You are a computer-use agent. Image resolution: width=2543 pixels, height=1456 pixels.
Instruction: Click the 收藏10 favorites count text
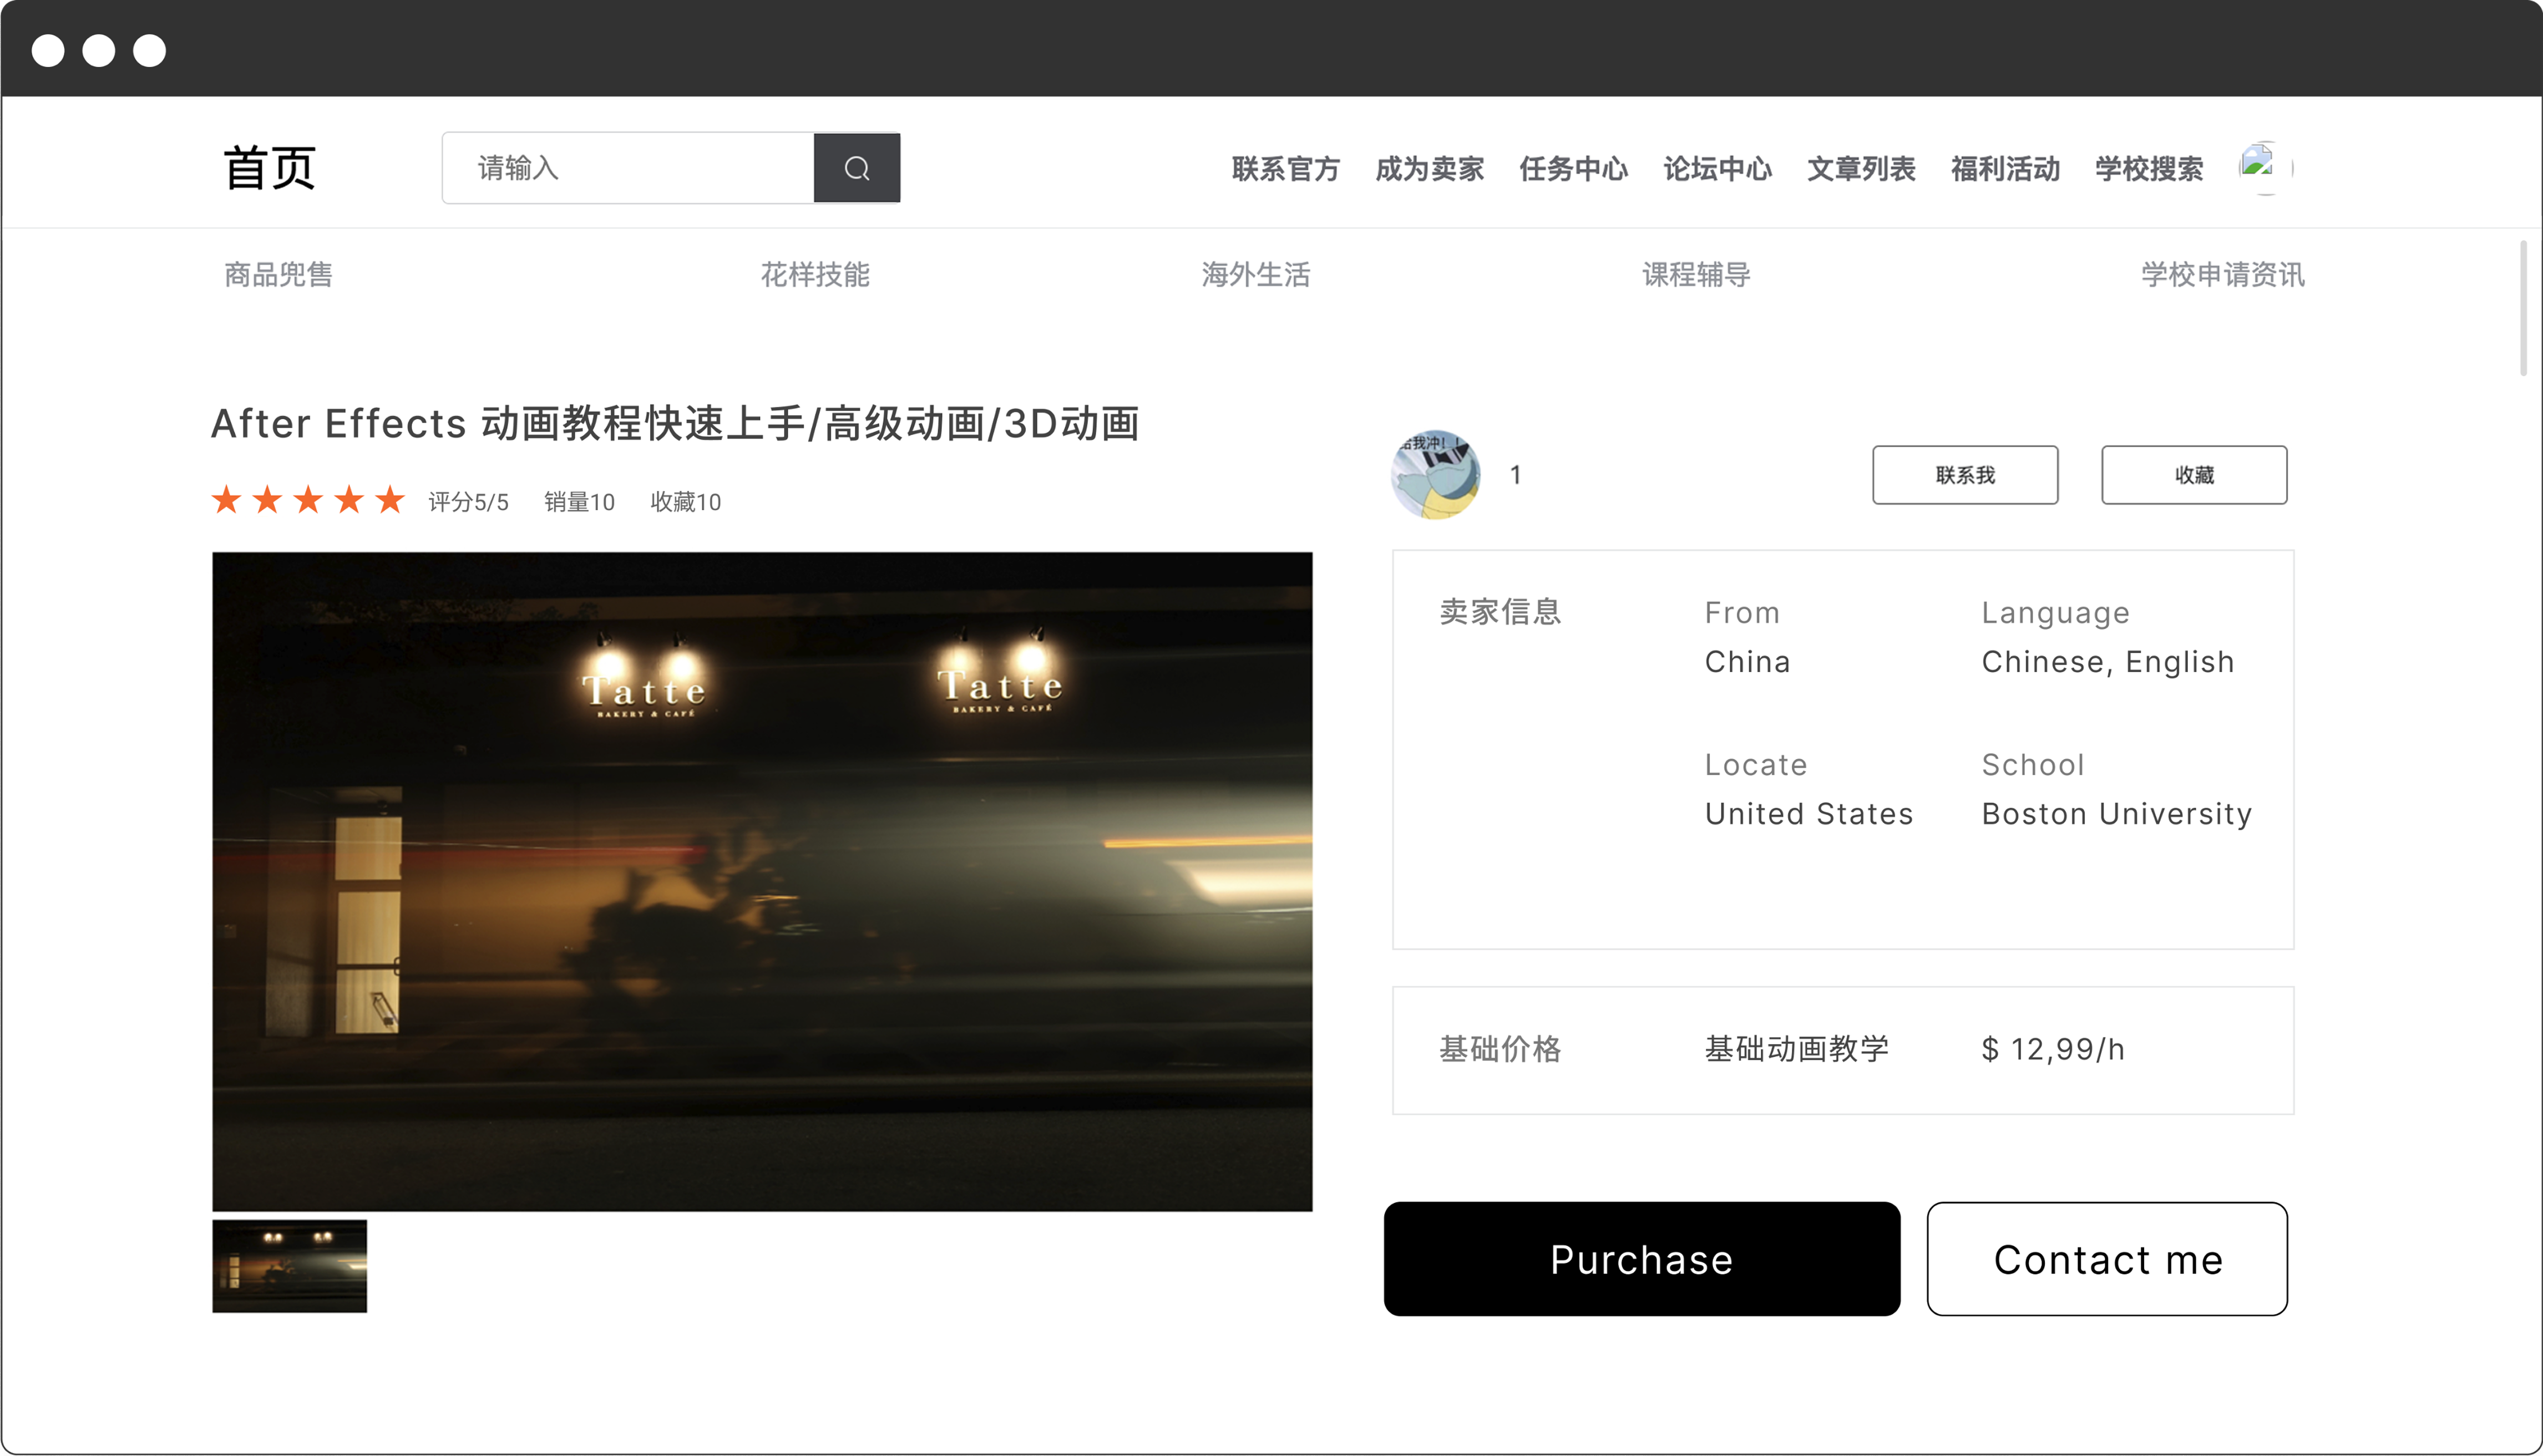(x=686, y=502)
